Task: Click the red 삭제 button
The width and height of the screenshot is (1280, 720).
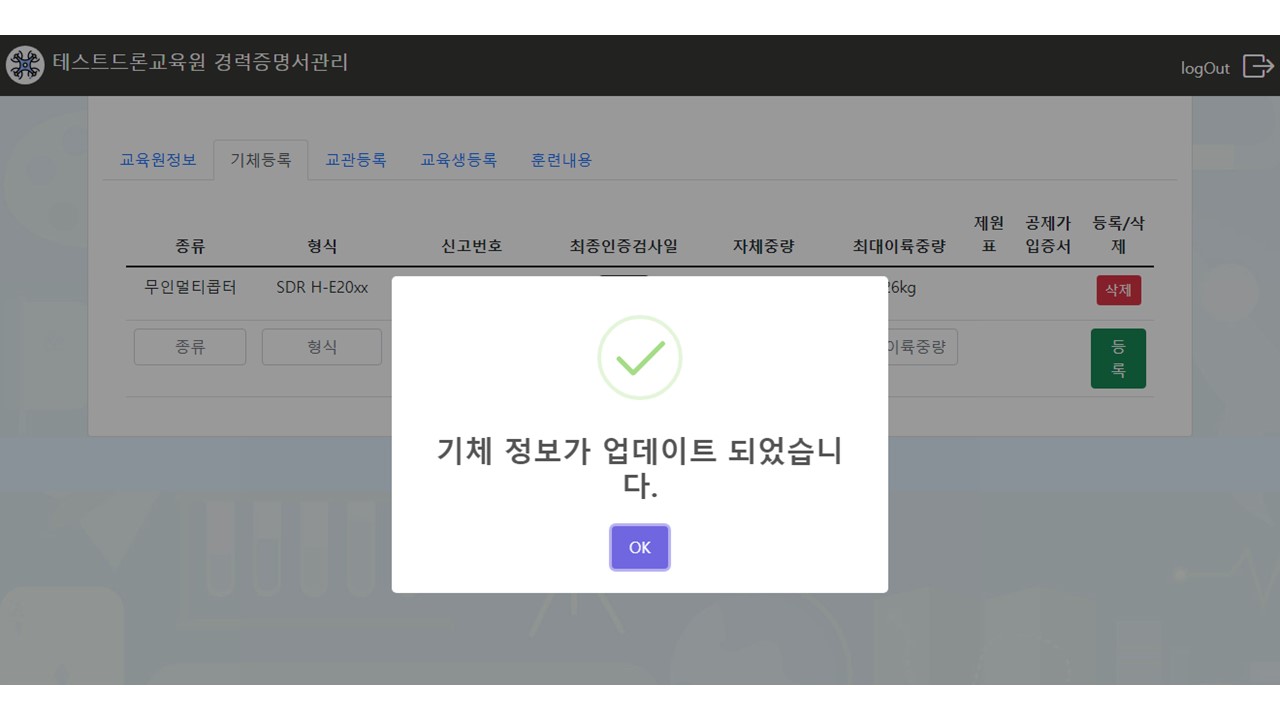Action: click(x=1118, y=290)
